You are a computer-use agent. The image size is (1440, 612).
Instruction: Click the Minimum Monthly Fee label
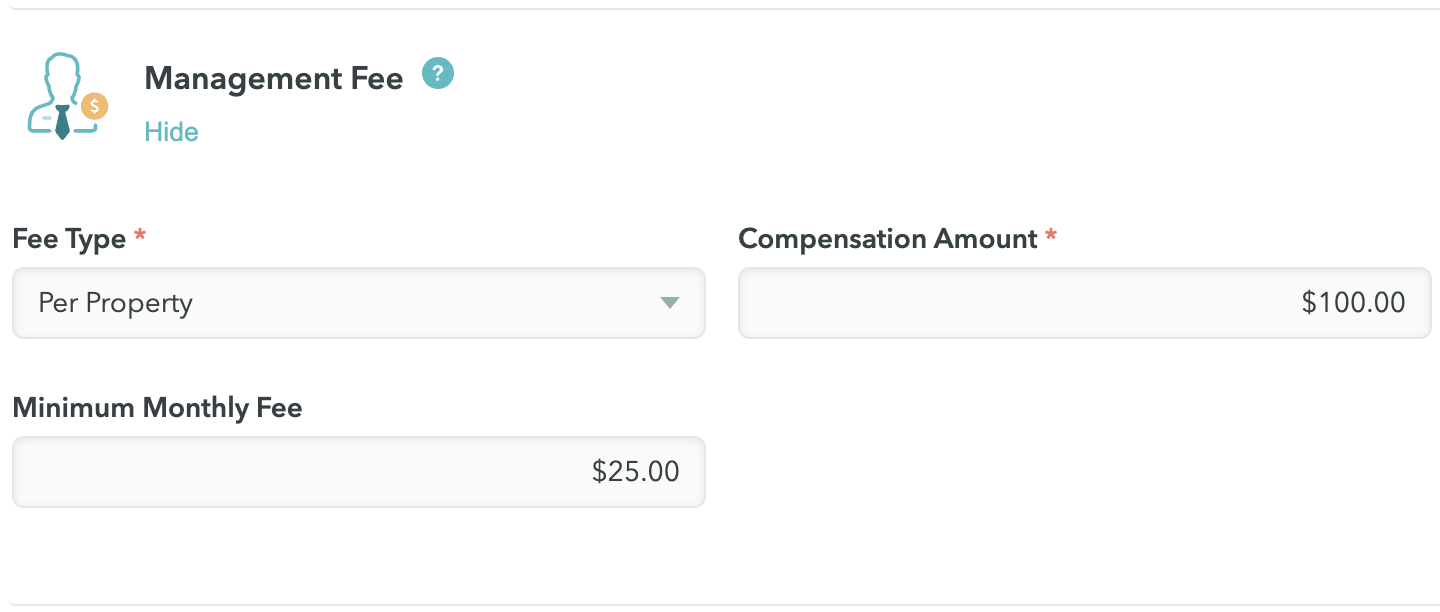point(157,408)
